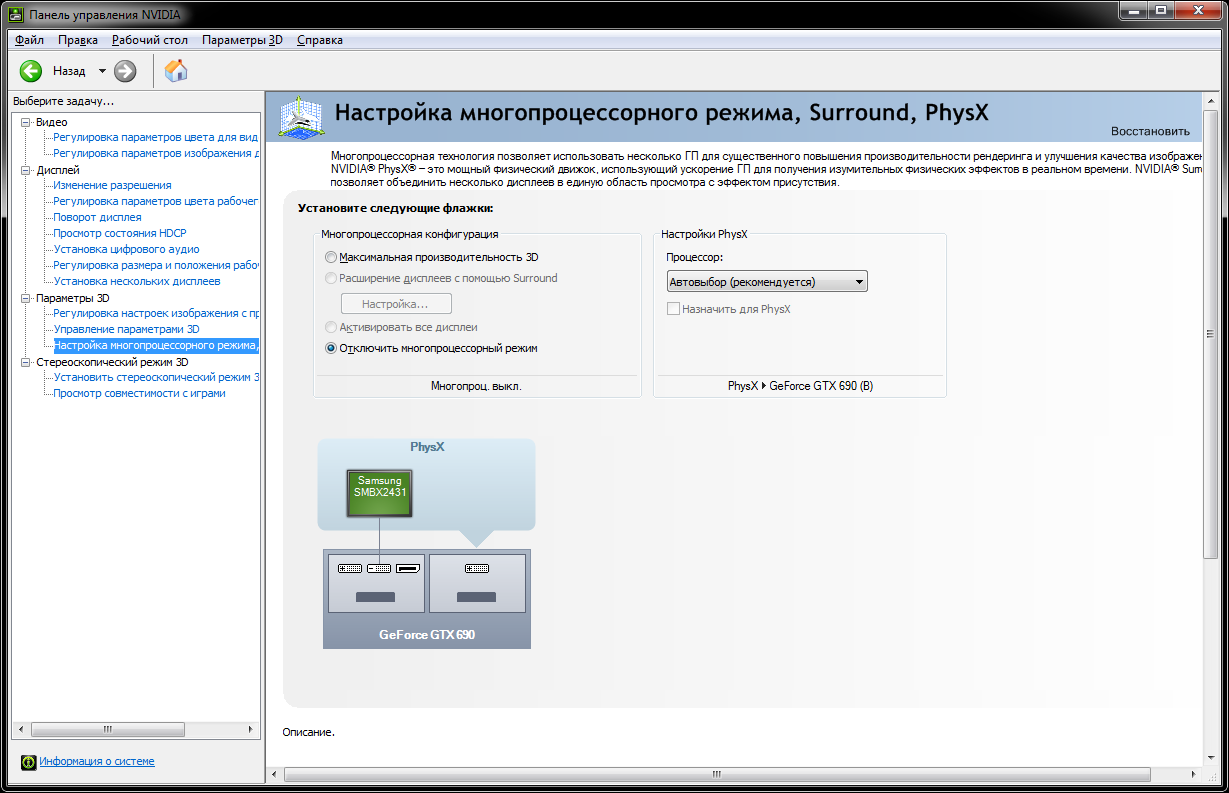Open the Back history dropdown arrow
Screen dimensions: 1229x793
[102, 71]
